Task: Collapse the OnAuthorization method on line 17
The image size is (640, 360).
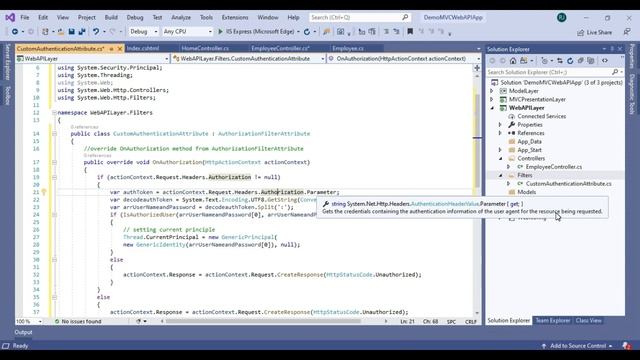Action: [54, 162]
